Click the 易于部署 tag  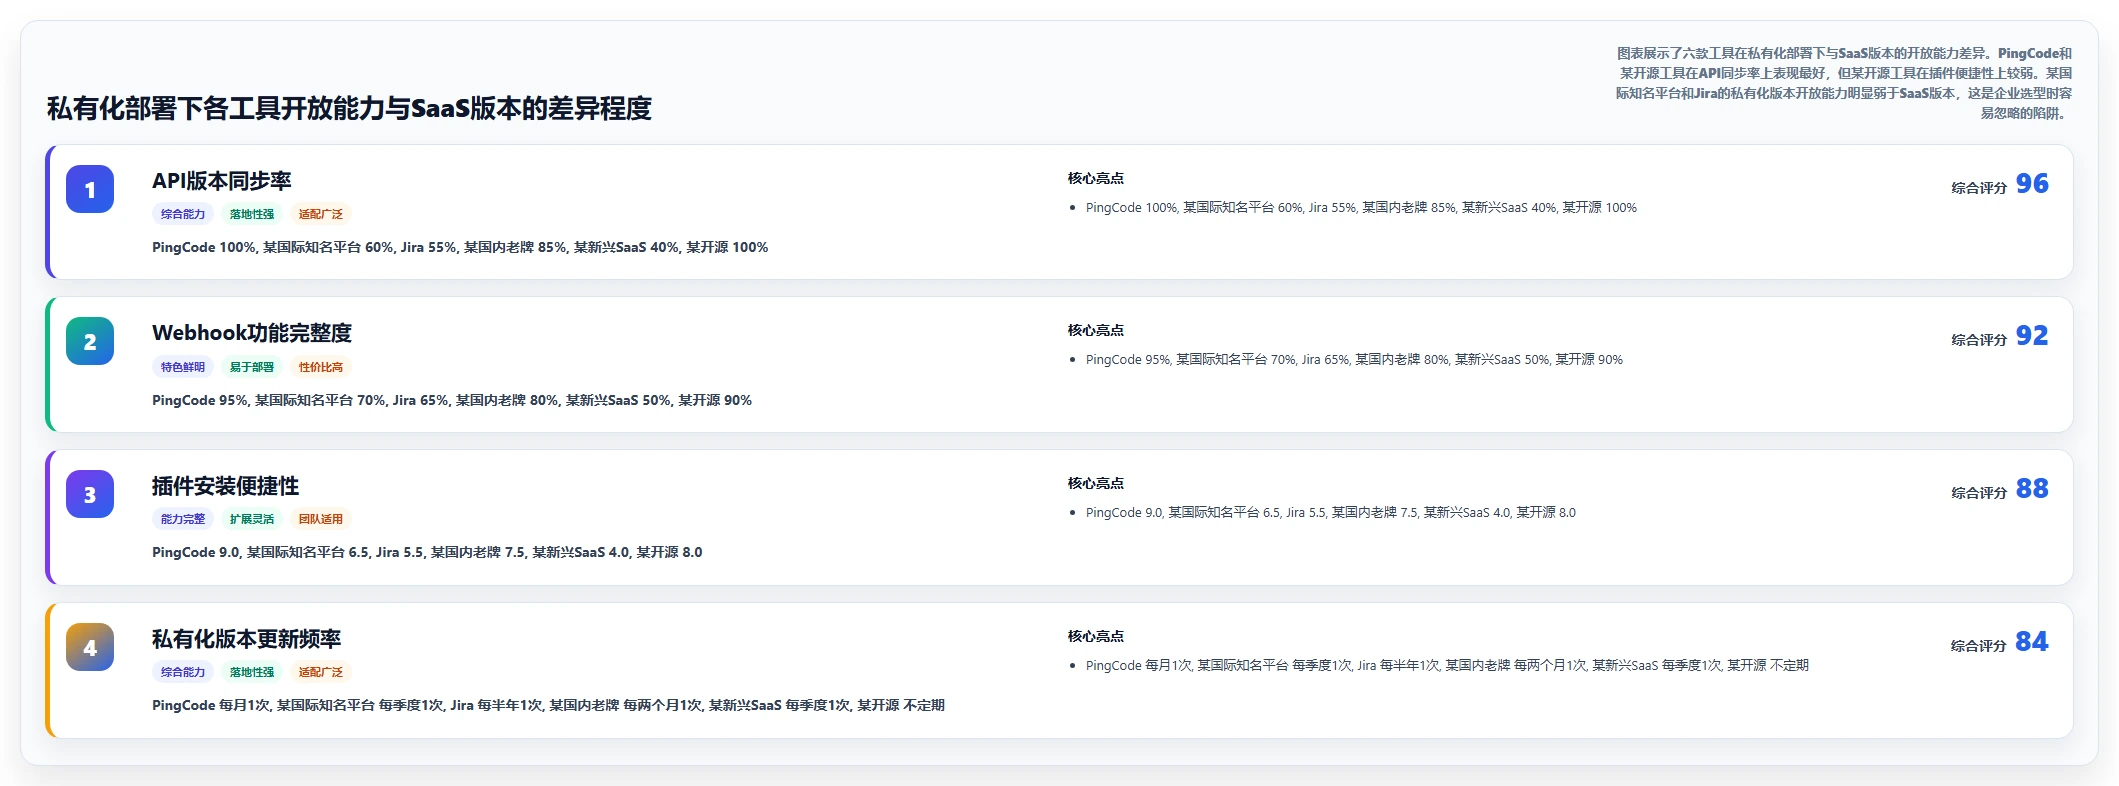(252, 367)
